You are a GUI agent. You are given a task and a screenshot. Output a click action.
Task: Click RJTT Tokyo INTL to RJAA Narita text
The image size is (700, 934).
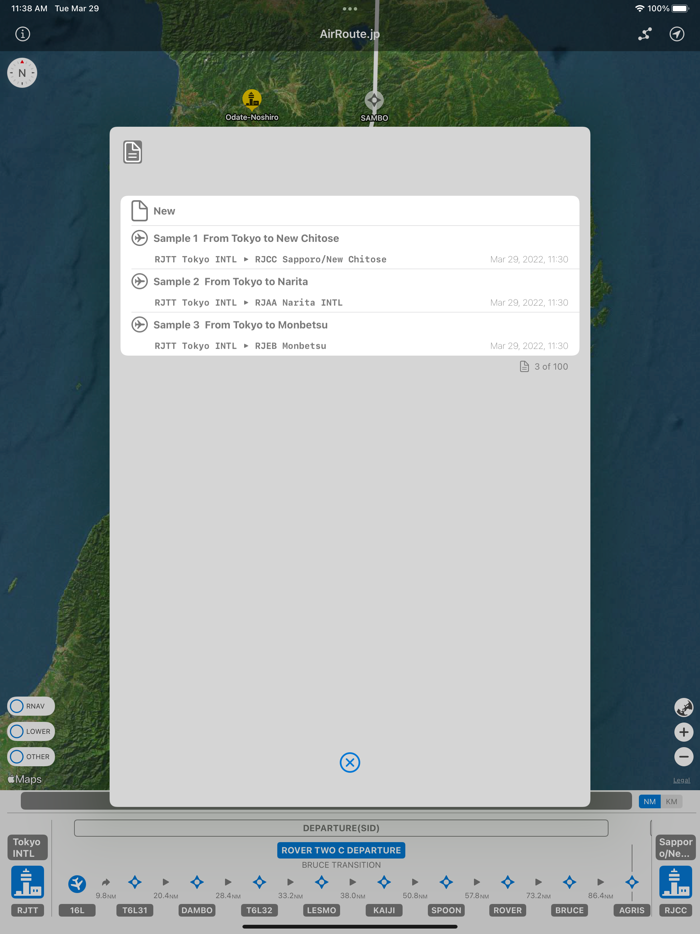click(x=248, y=303)
